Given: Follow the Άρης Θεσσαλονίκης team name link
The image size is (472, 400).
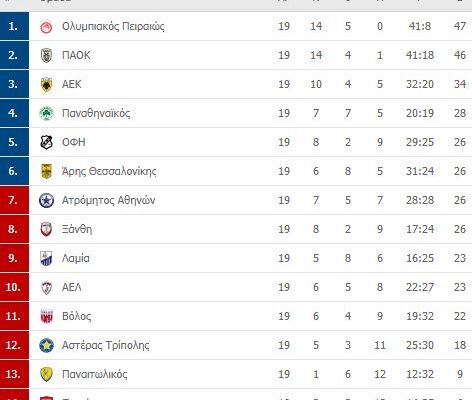Looking at the screenshot, I should 109,171.
